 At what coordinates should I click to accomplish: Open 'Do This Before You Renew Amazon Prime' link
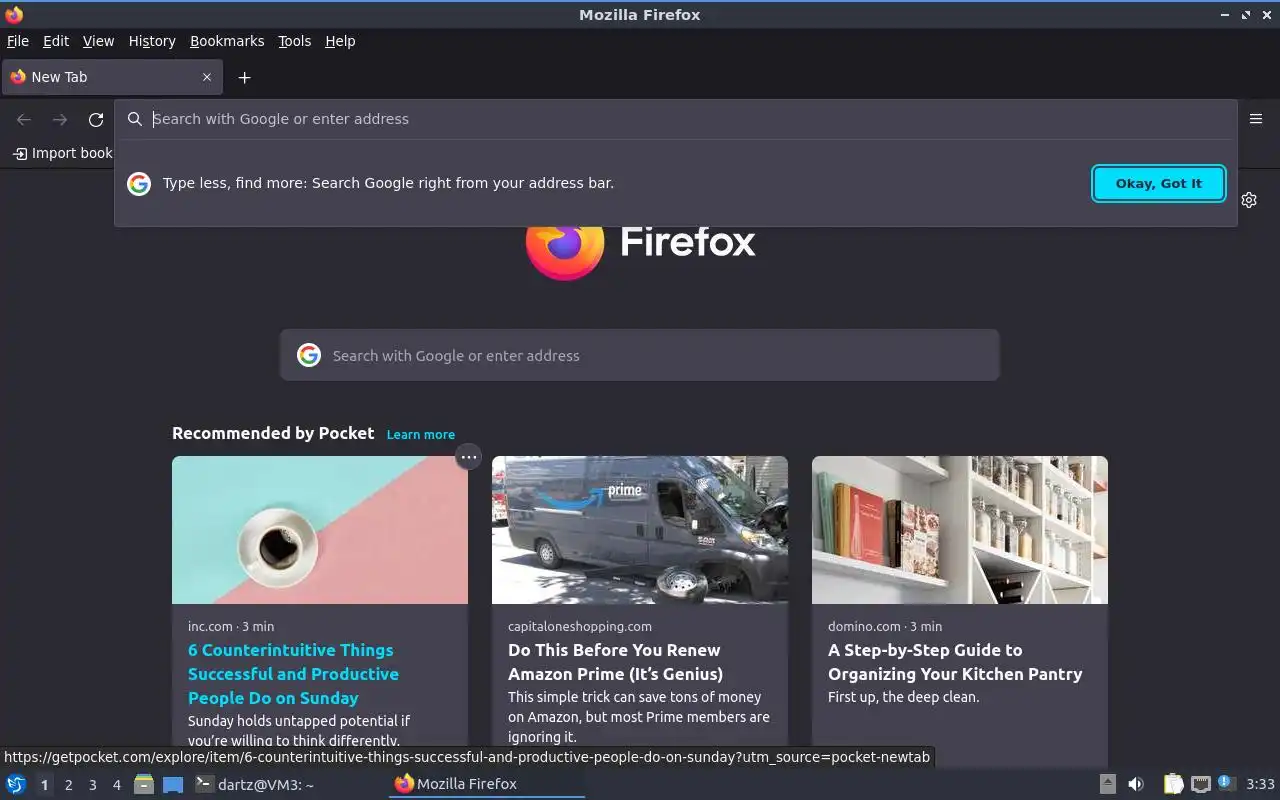[x=615, y=662]
